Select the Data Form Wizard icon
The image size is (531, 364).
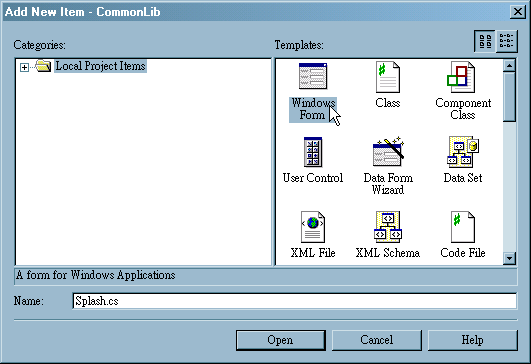(x=388, y=151)
